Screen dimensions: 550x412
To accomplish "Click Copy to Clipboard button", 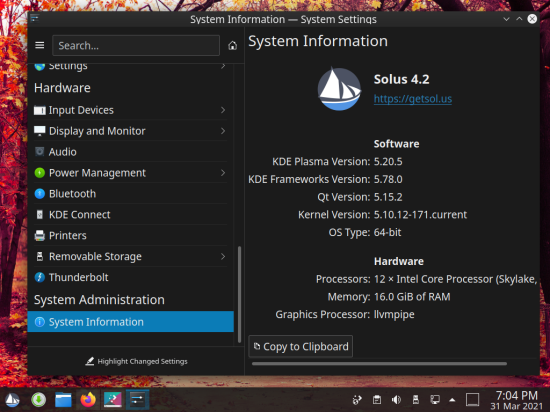I will coord(301,346).
